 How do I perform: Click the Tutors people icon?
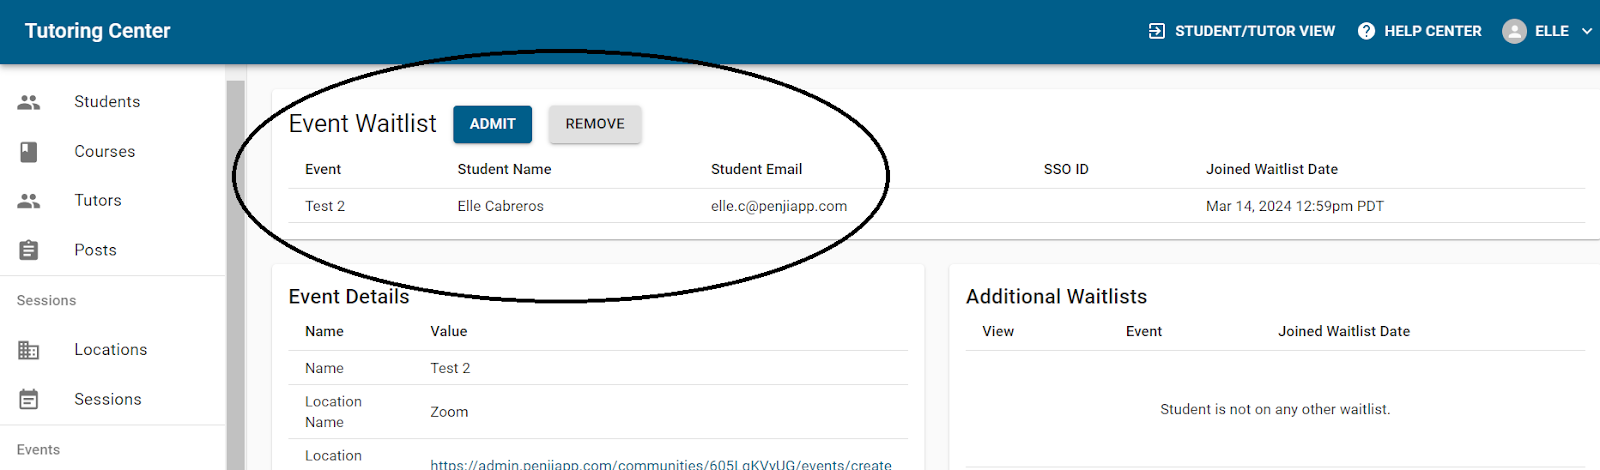pyautogui.click(x=29, y=201)
